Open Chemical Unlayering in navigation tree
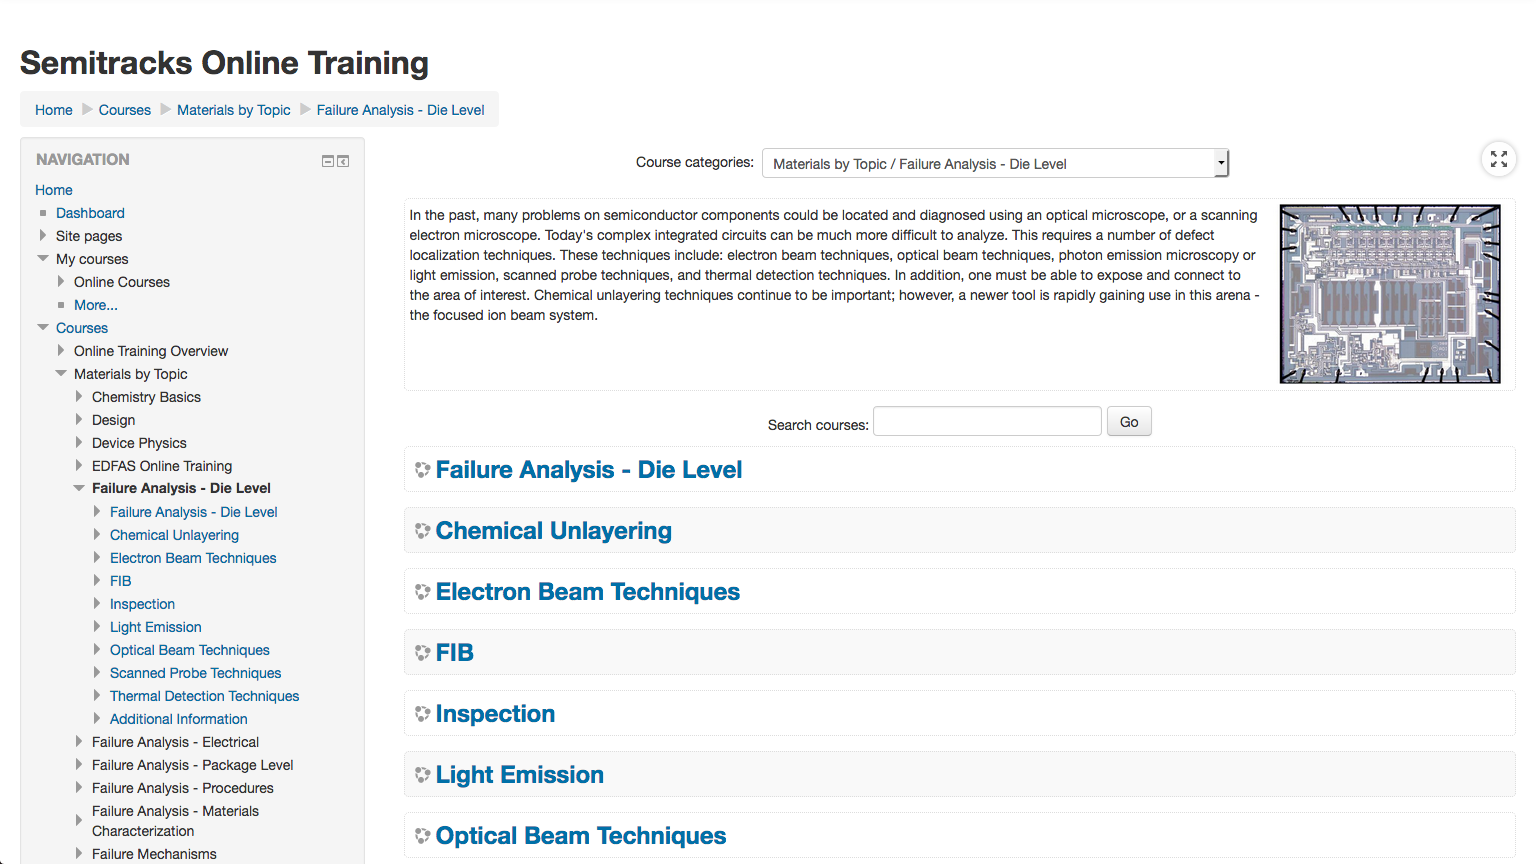 click(x=174, y=535)
